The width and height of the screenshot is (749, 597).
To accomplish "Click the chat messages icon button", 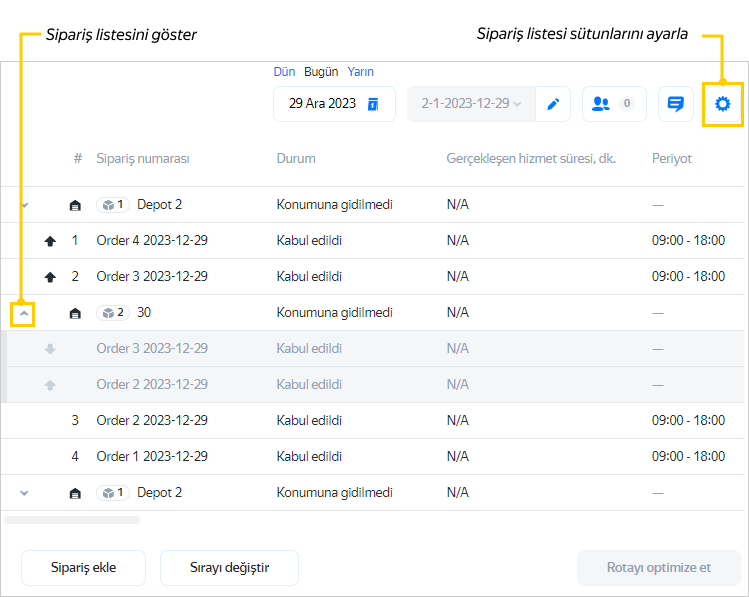I will point(676,104).
